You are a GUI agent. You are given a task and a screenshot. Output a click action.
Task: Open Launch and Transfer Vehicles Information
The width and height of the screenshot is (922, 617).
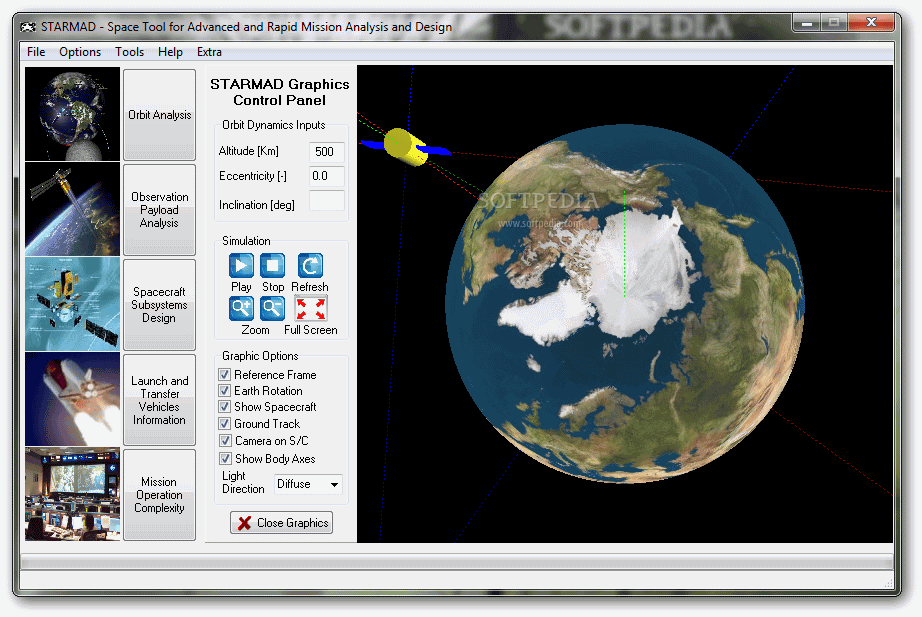[x=159, y=400]
